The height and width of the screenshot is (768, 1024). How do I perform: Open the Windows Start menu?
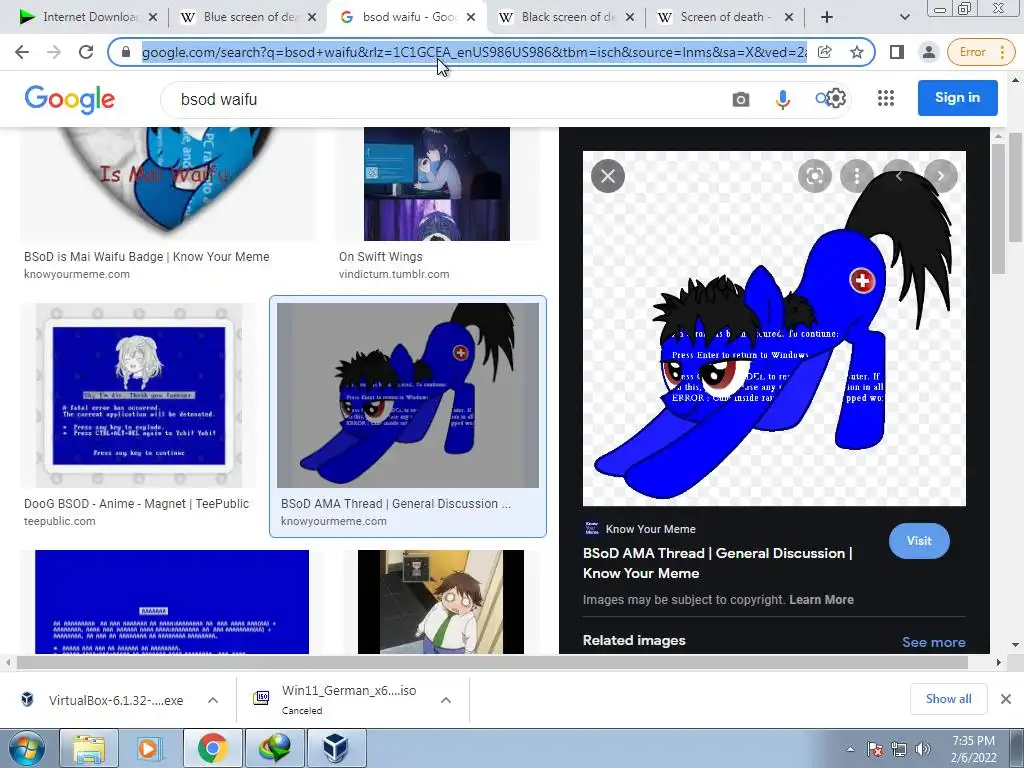click(27, 748)
